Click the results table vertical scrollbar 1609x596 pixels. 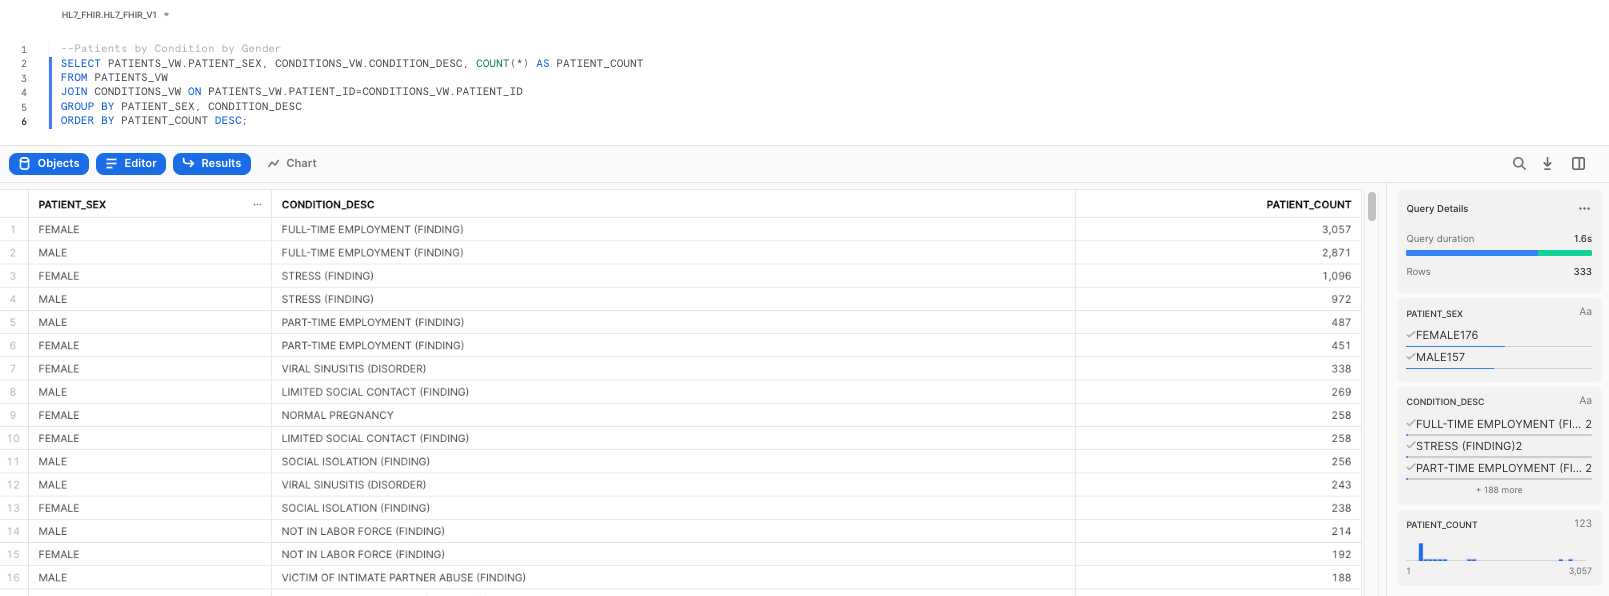tap(1372, 207)
